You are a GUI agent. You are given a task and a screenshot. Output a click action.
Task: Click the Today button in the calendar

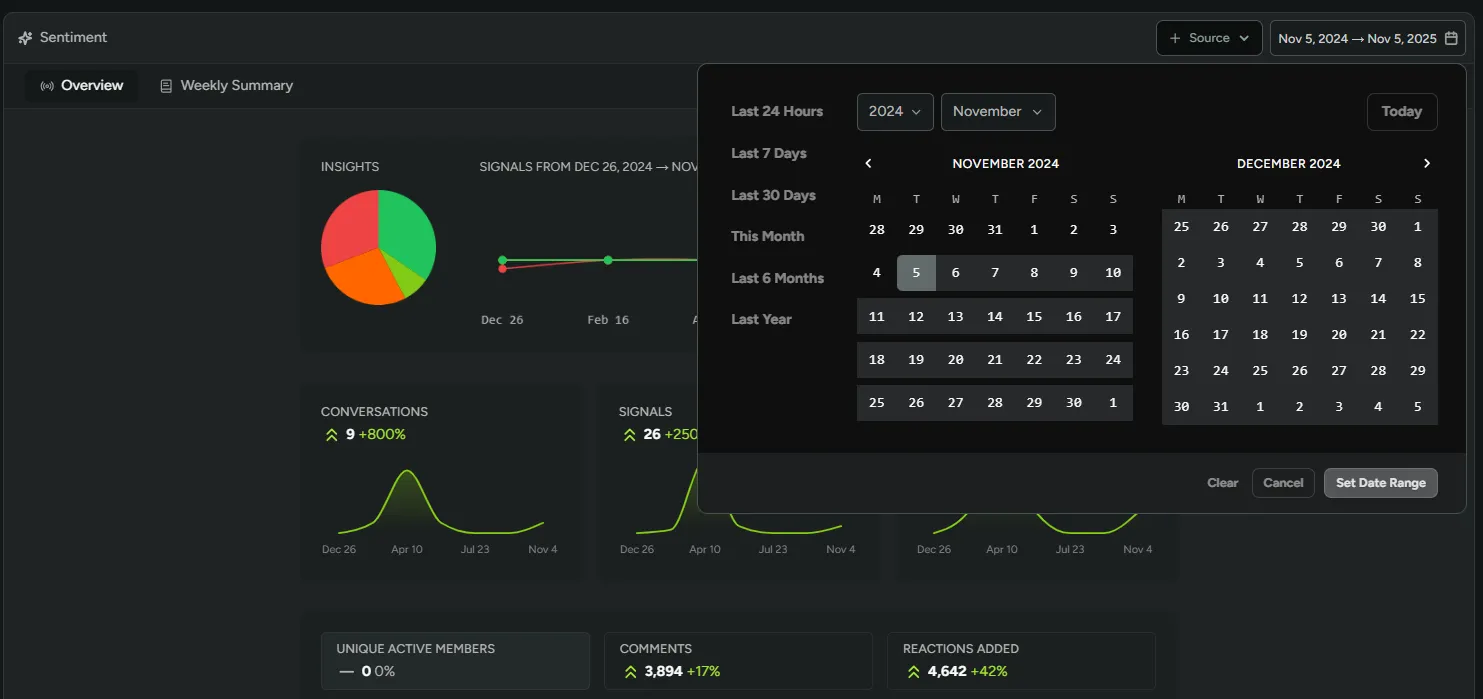(1401, 111)
